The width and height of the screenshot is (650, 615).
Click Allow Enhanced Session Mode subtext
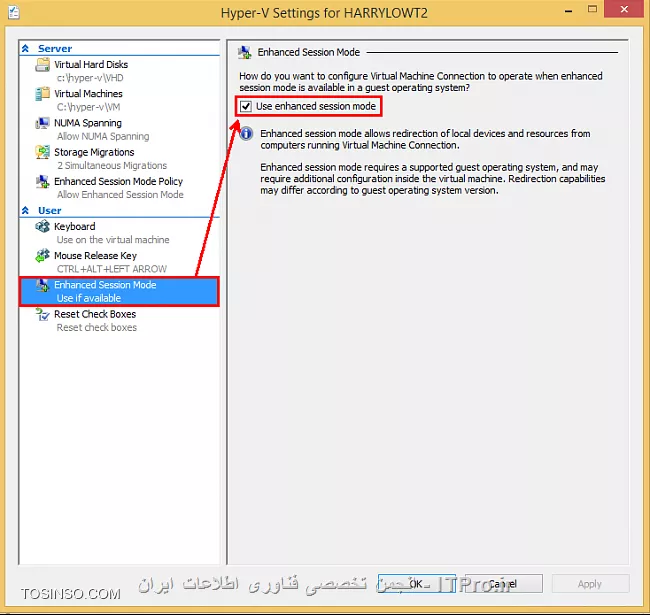point(120,195)
